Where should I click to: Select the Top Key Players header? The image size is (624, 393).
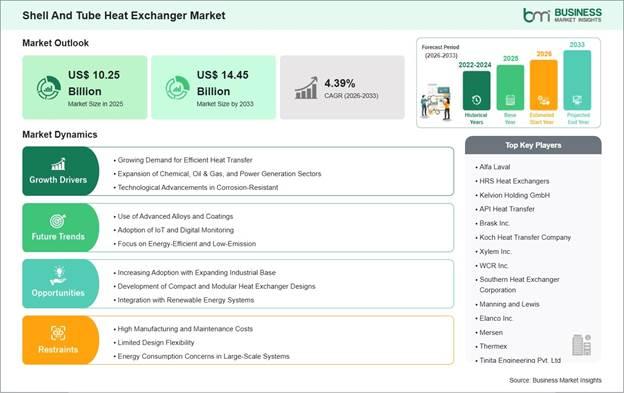[x=533, y=145]
